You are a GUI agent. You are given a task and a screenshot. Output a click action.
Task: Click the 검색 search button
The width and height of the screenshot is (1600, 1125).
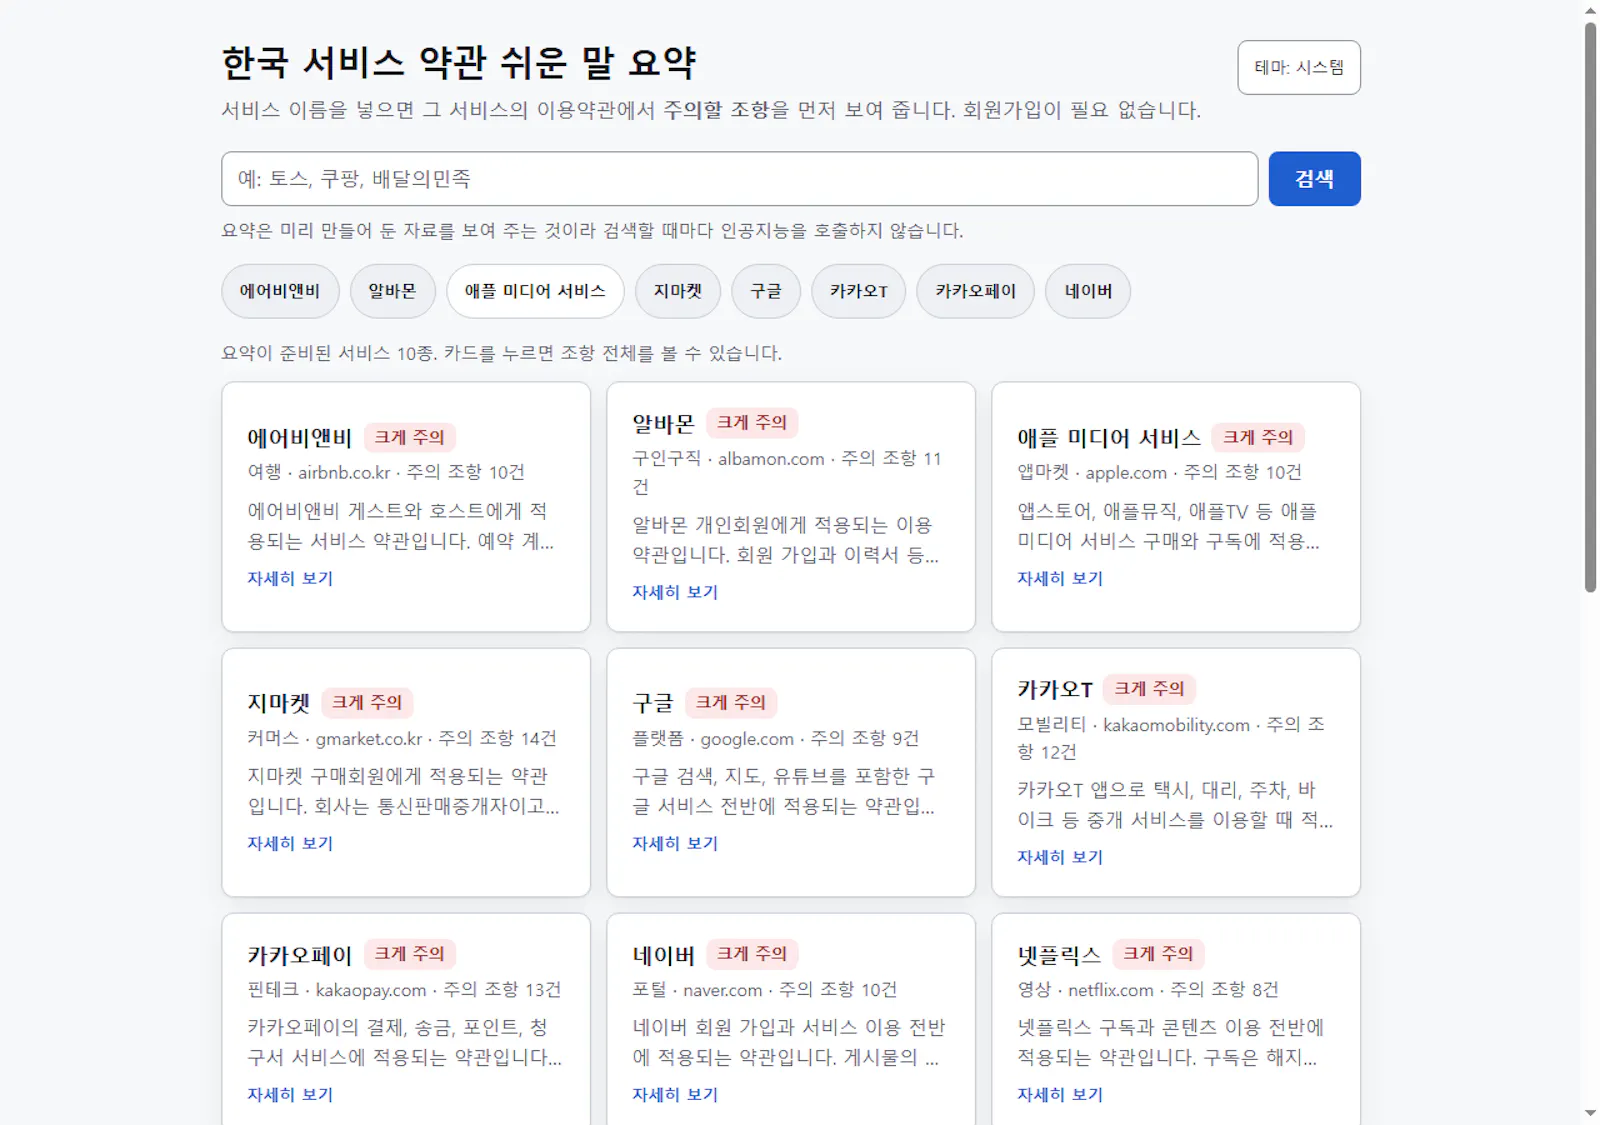[x=1314, y=179]
